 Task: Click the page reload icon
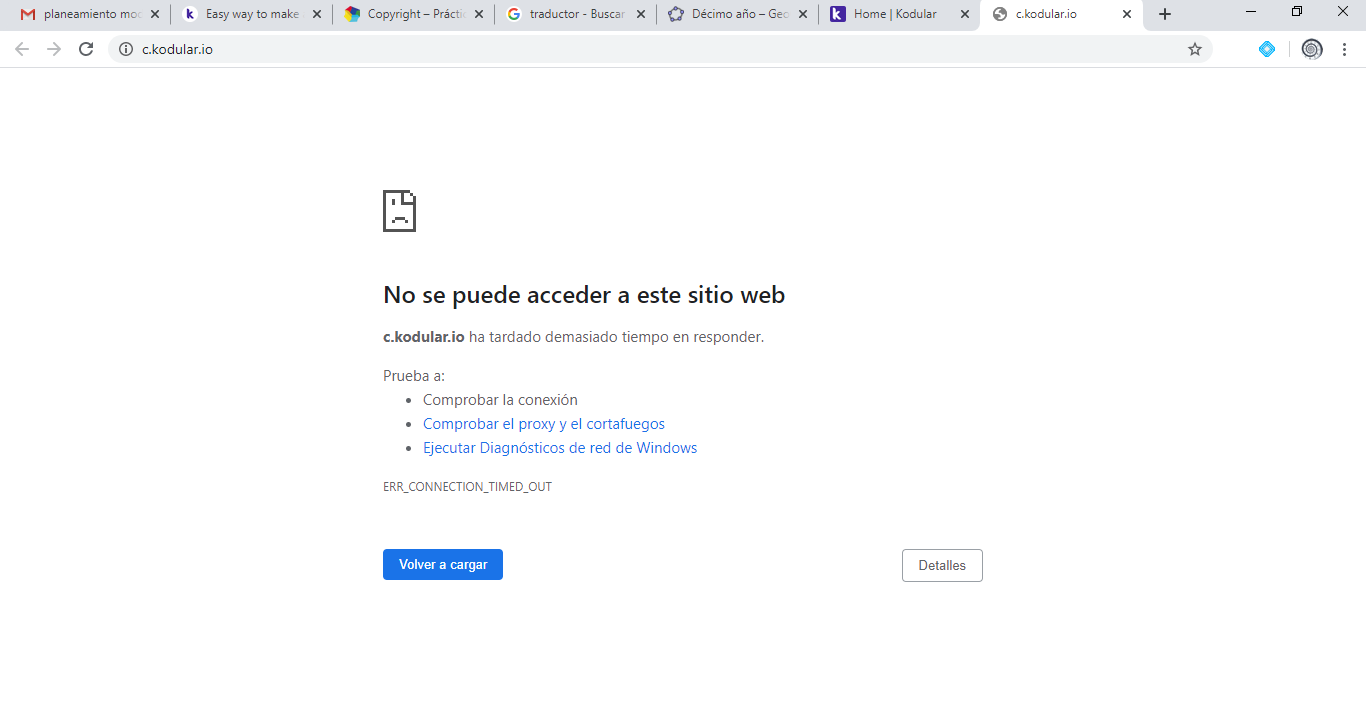pyautogui.click(x=86, y=48)
